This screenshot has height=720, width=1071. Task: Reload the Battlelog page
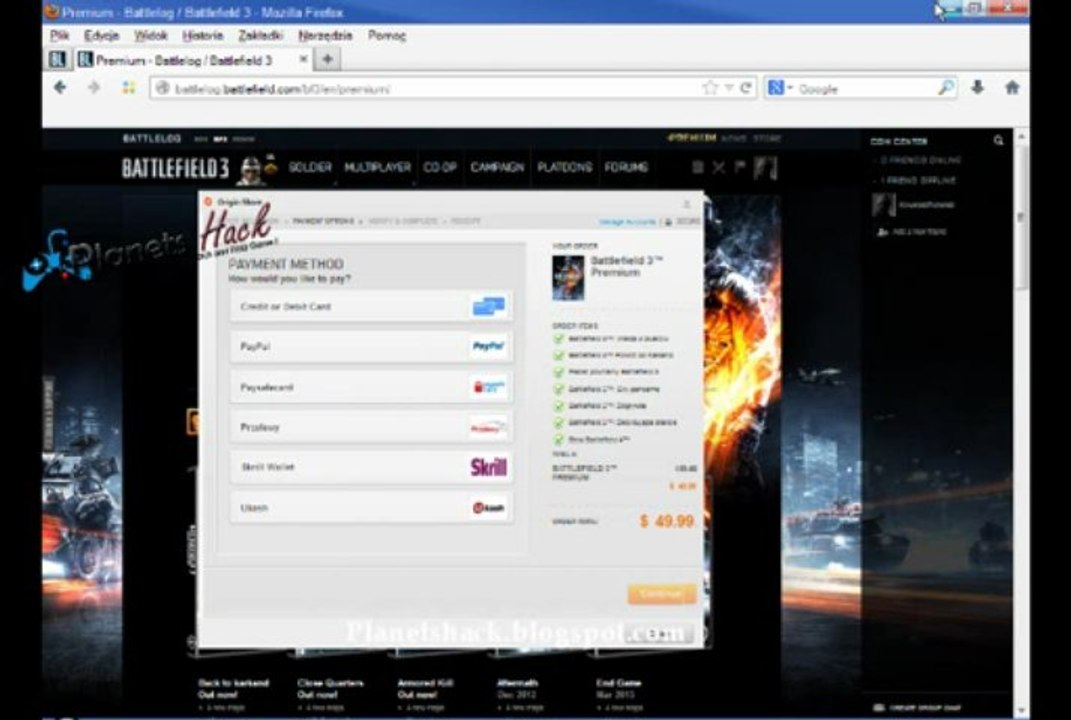(x=746, y=88)
